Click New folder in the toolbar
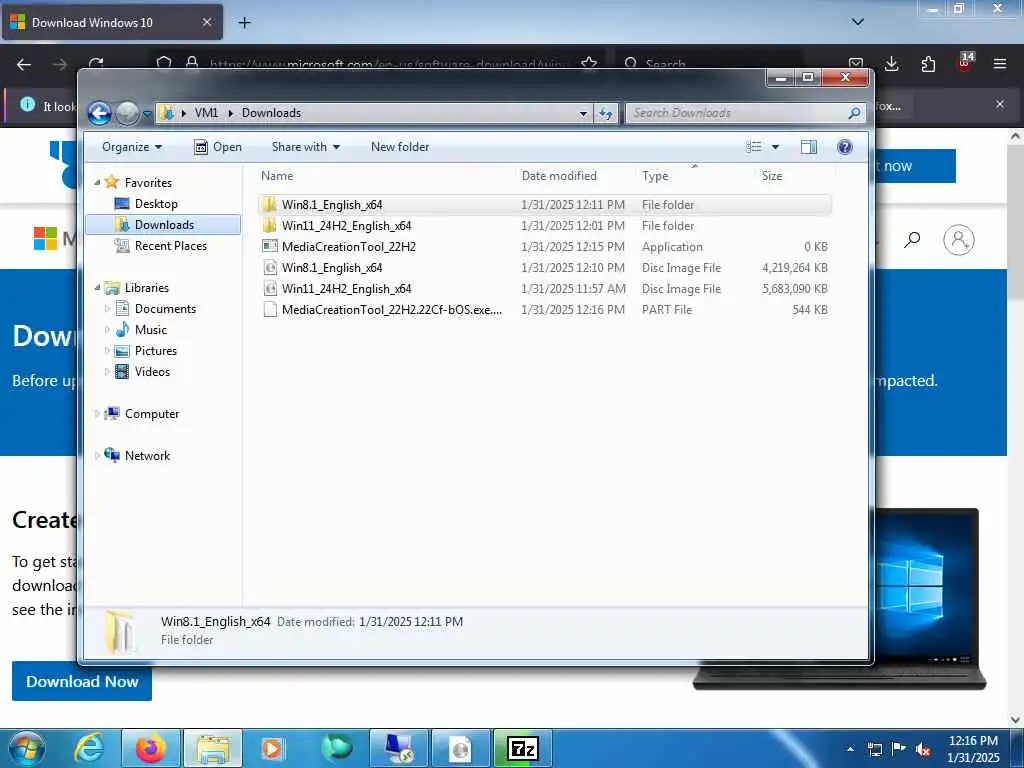The width and height of the screenshot is (1024, 768). [400, 147]
